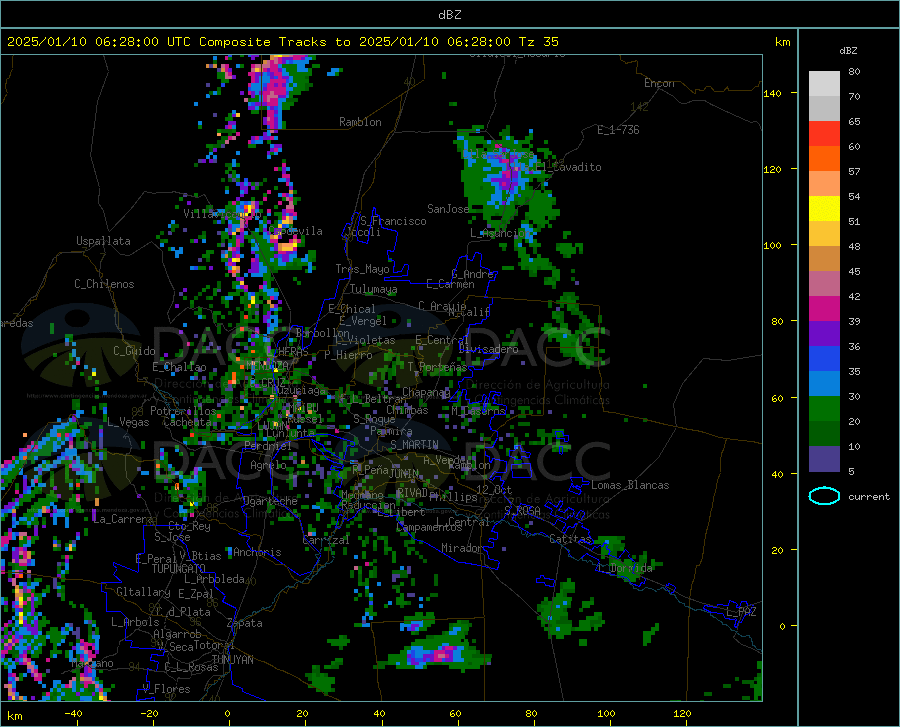Click the 'Tres_Mayo' map label
The height and width of the screenshot is (727, 900).
coord(362,269)
